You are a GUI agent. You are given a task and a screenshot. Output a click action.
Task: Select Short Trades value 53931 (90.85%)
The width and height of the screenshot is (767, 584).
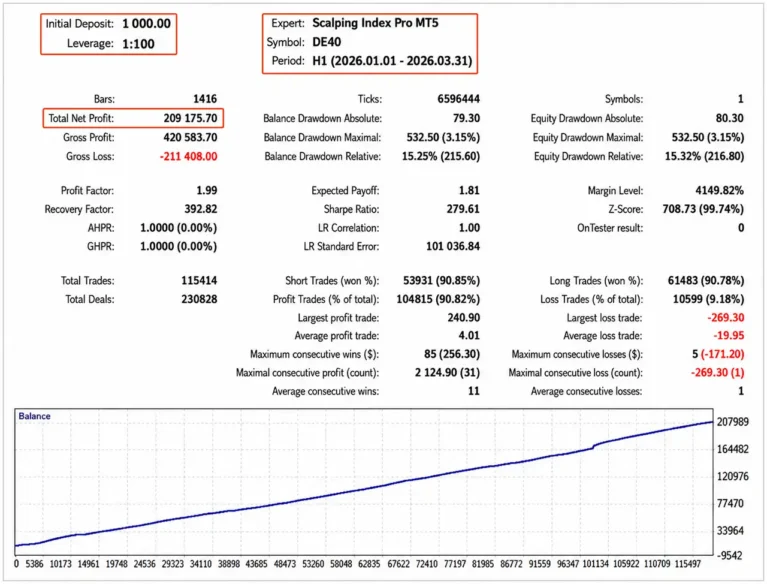[441, 281]
